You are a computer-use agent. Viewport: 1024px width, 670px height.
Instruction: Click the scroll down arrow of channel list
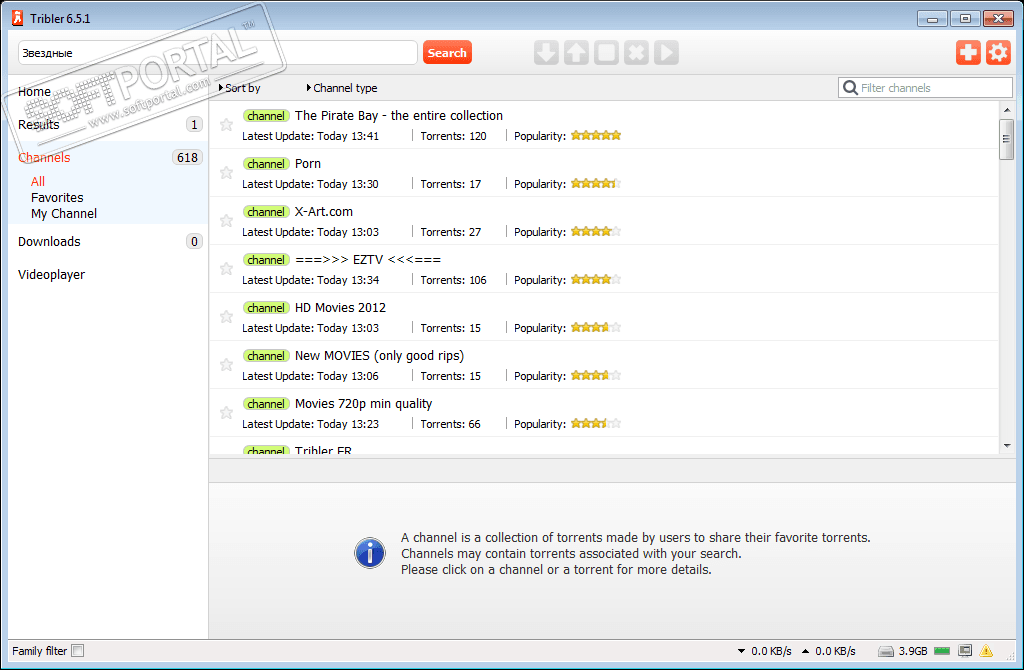point(1006,445)
